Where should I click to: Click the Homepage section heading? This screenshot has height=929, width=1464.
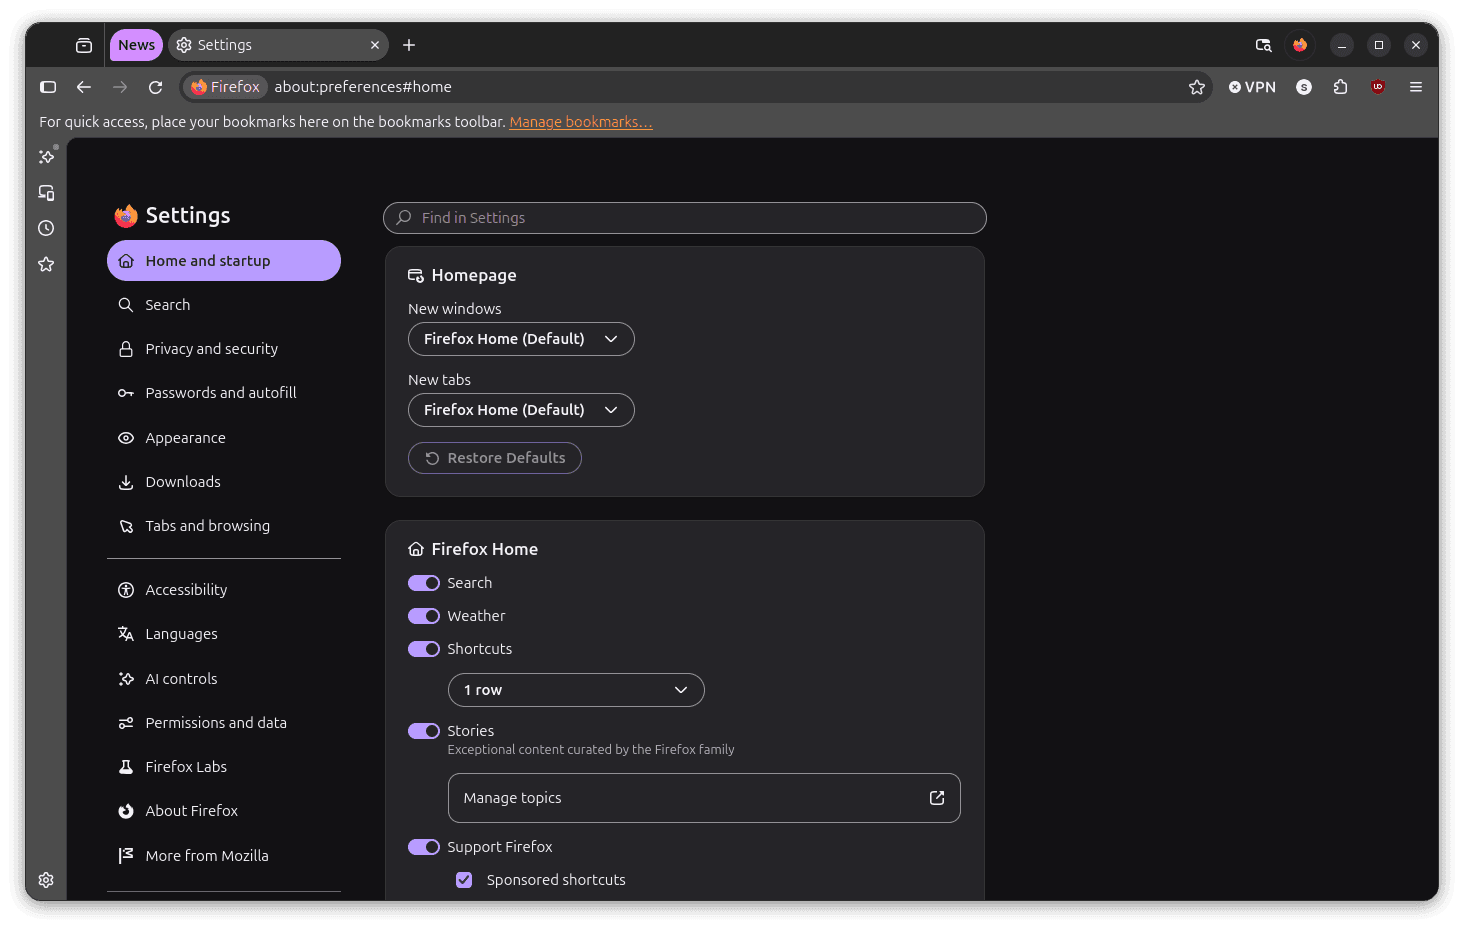click(x=474, y=275)
